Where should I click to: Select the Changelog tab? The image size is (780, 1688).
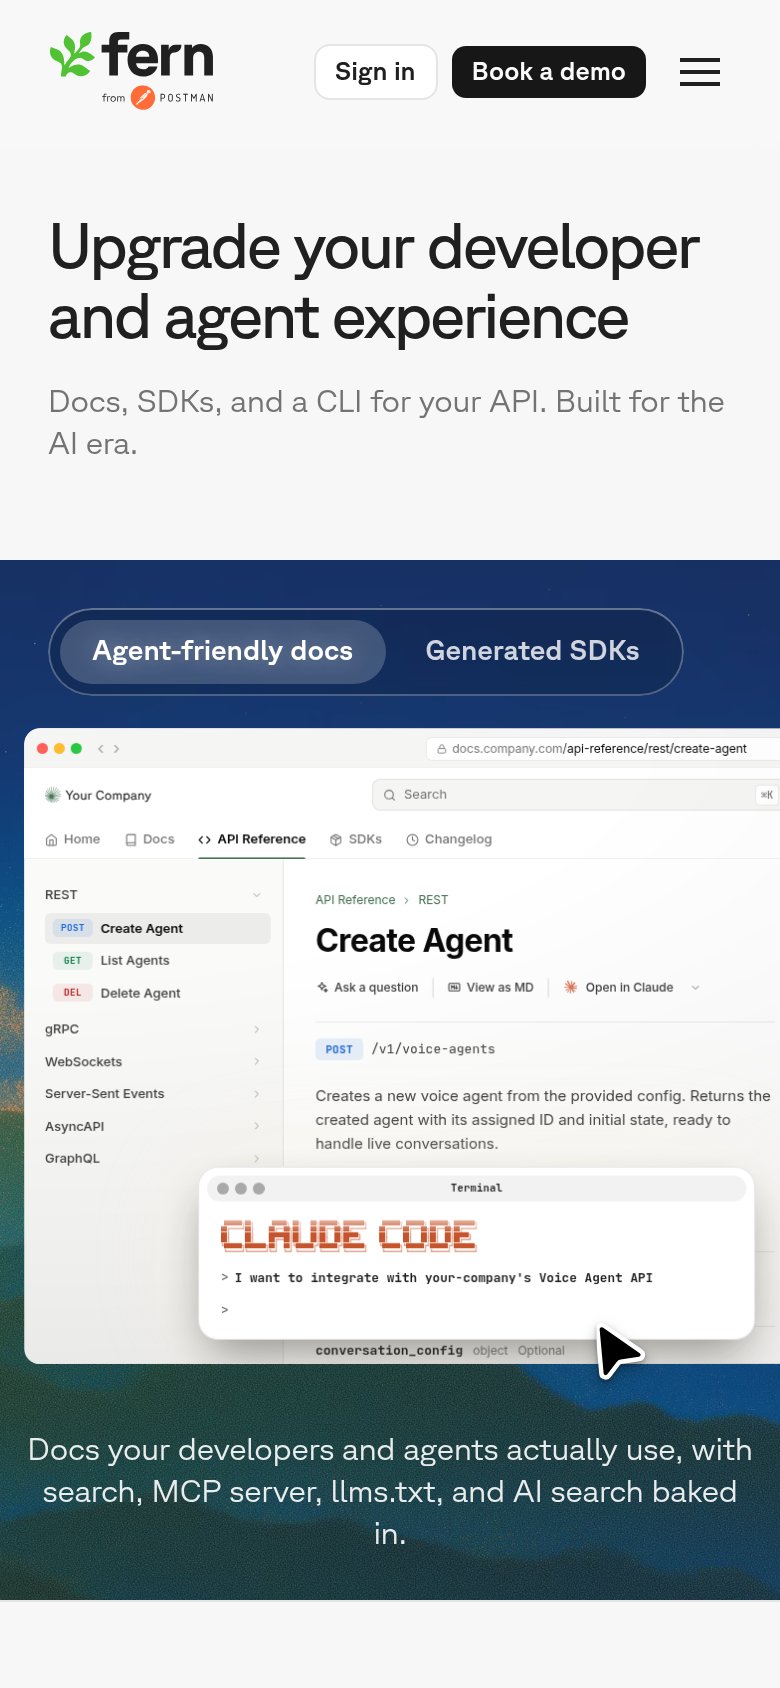click(449, 839)
